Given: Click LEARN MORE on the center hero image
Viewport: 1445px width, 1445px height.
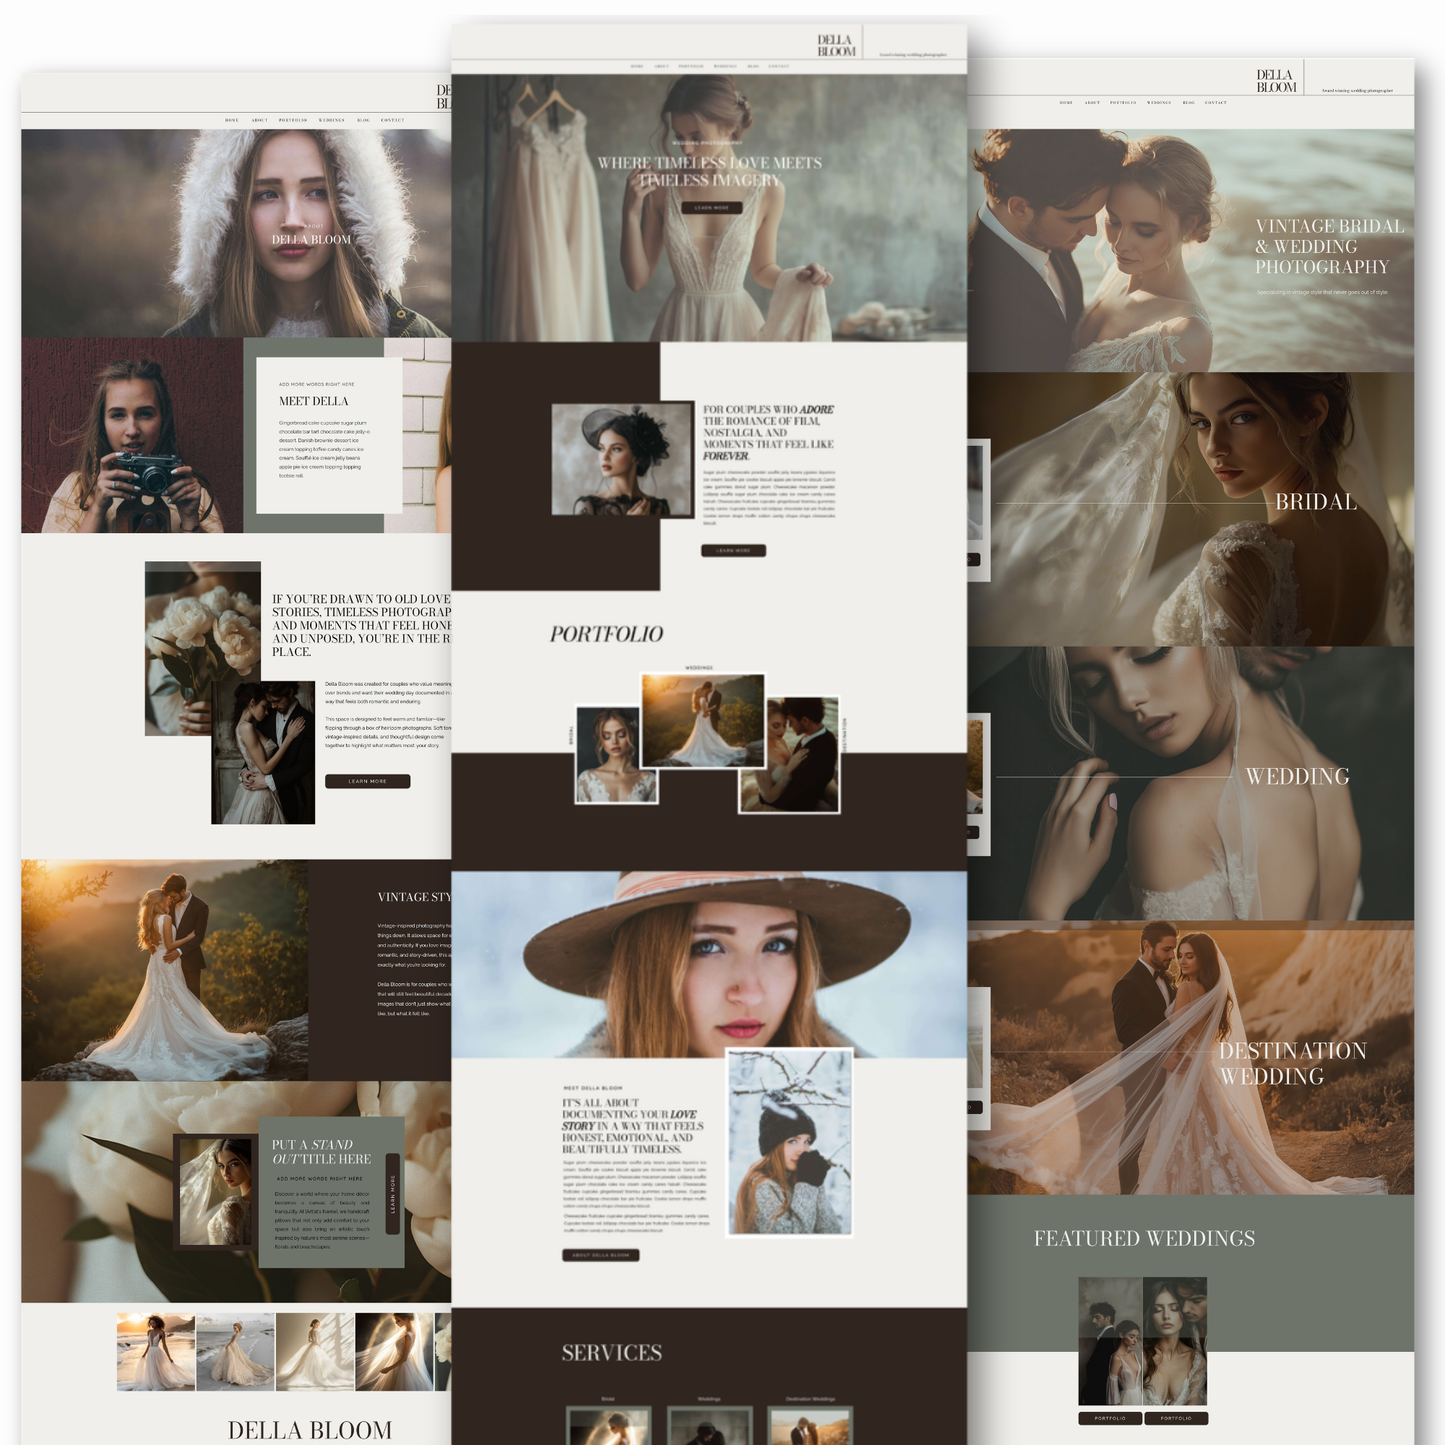Looking at the screenshot, I should tap(712, 208).
